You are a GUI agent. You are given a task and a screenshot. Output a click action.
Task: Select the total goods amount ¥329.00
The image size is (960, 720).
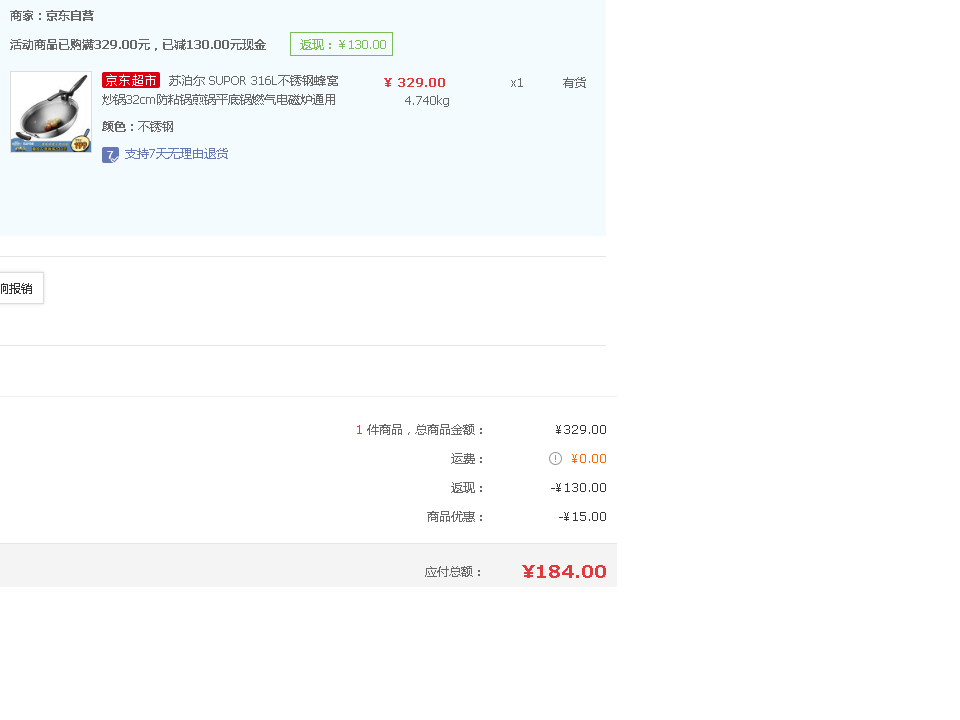(x=580, y=430)
